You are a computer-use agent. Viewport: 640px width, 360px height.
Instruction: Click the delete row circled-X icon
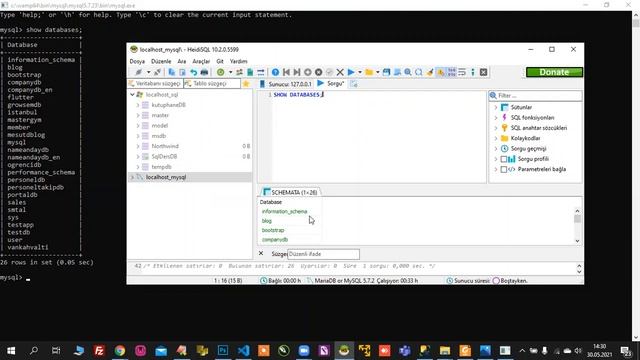[x=318, y=72]
